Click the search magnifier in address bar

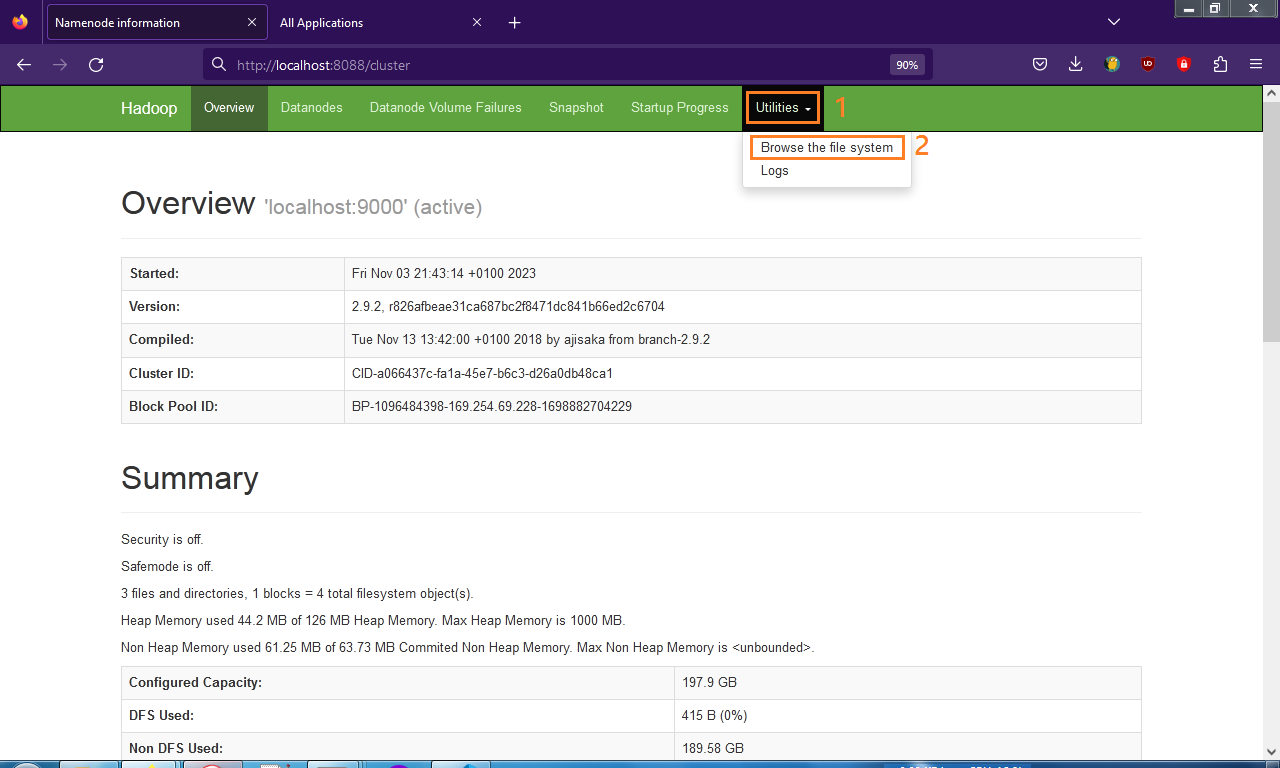[219, 65]
